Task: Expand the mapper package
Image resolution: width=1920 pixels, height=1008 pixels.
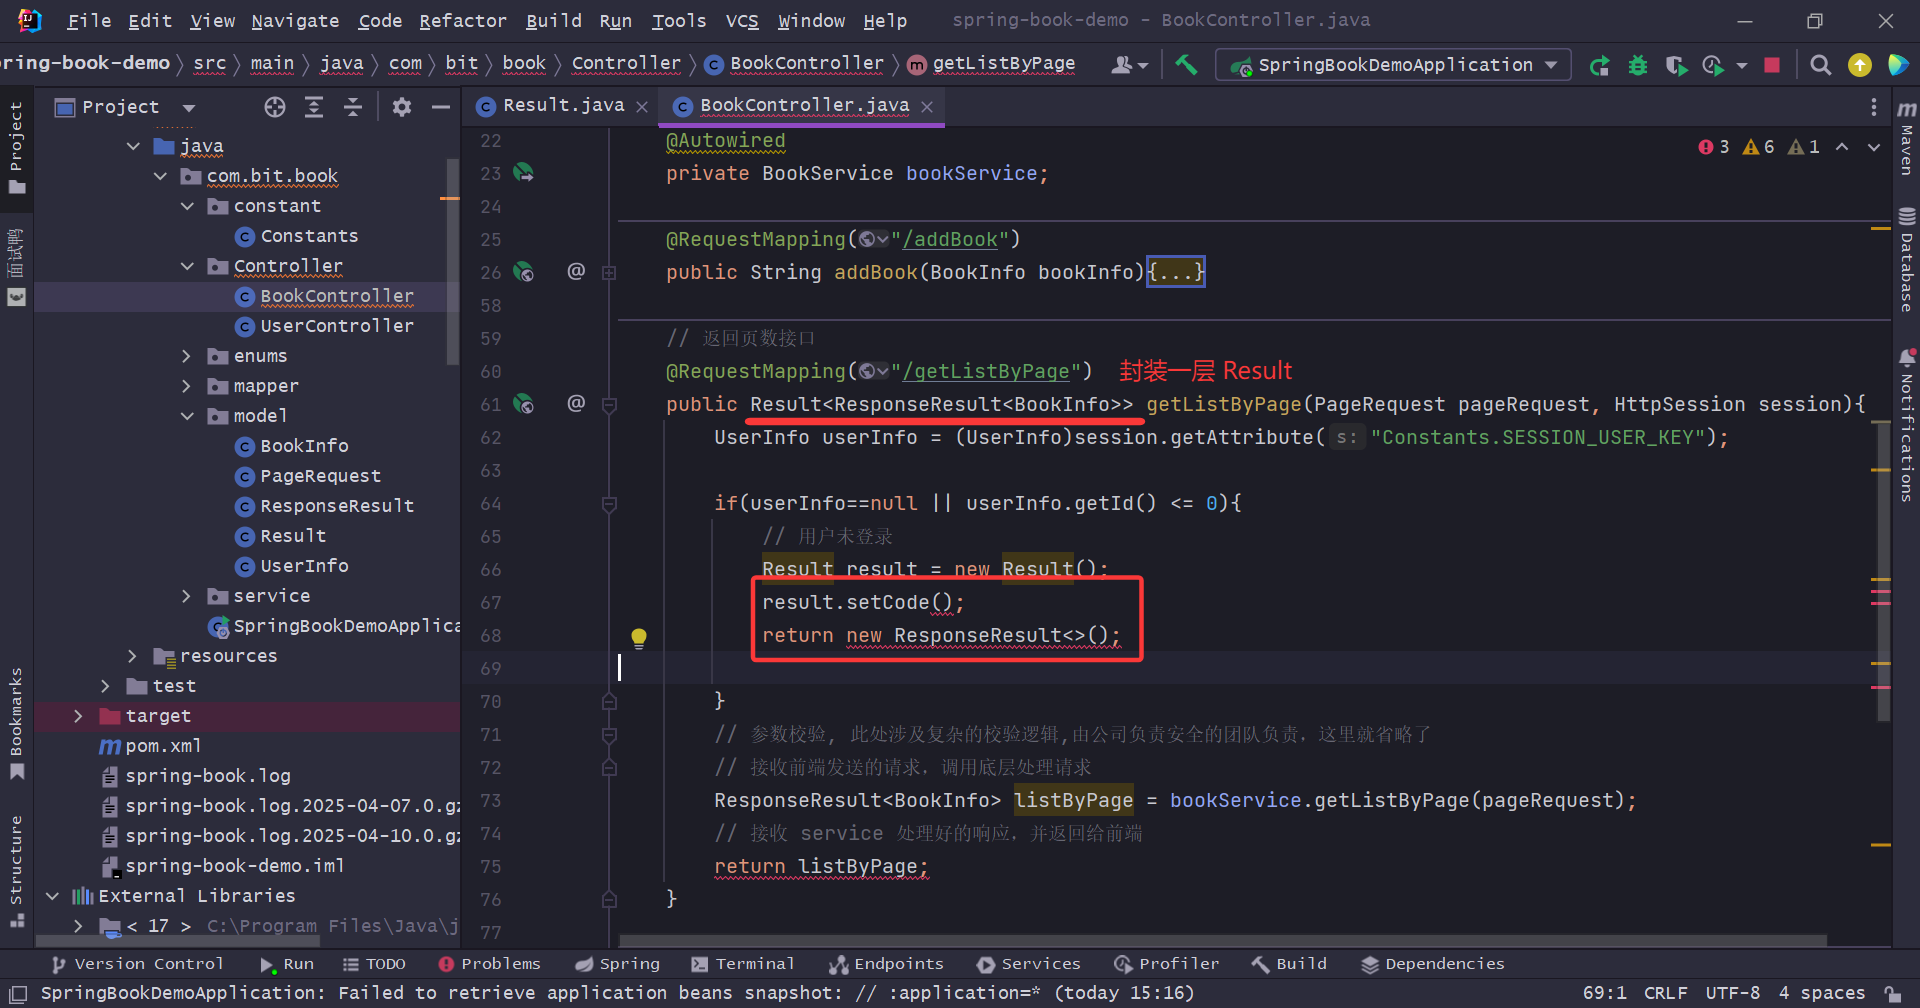Action: click(x=187, y=386)
